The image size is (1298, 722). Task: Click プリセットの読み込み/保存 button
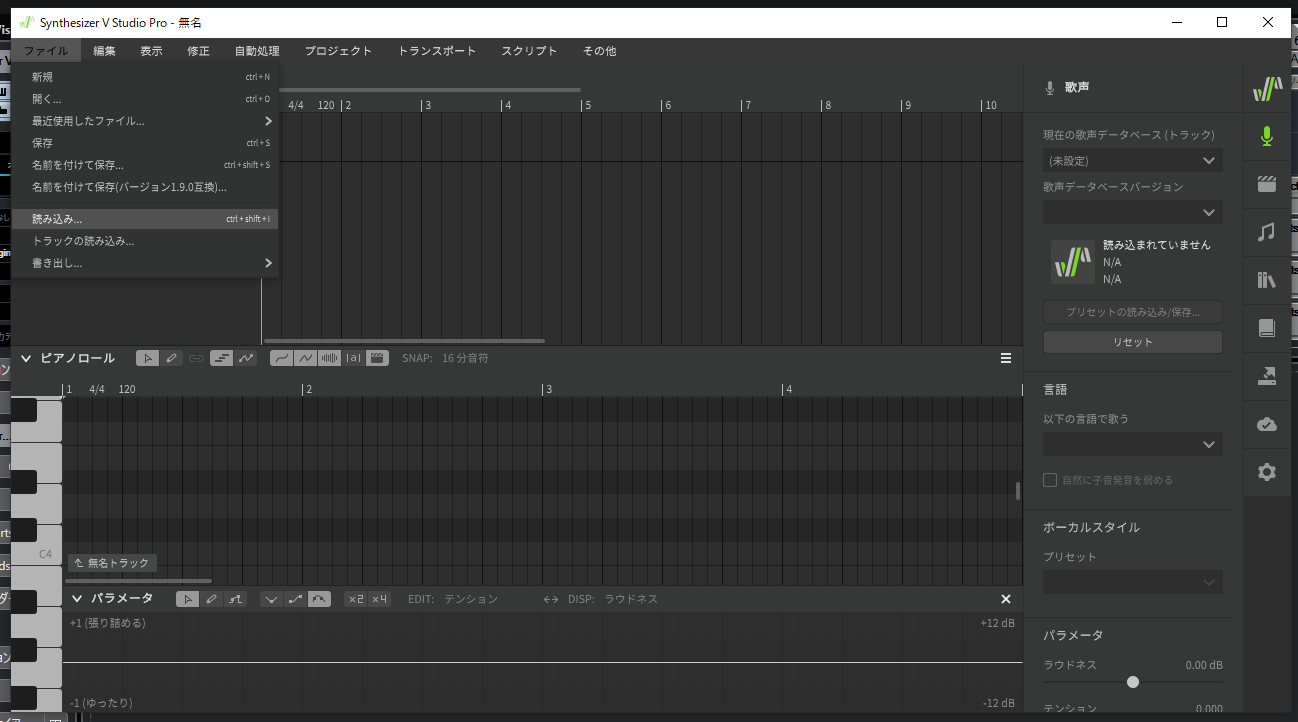1132,312
